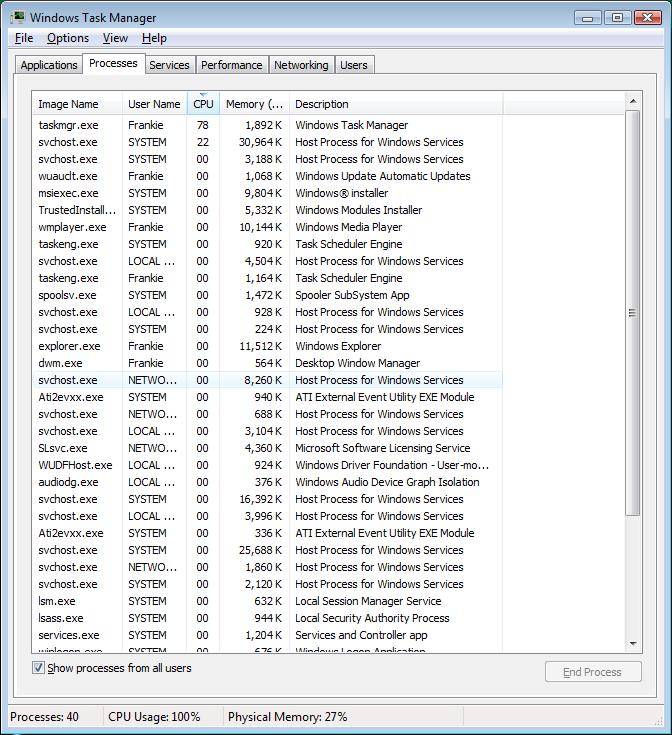Select the taskmgr.exe process row
This screenshot has height=735, width=672.
267,125
